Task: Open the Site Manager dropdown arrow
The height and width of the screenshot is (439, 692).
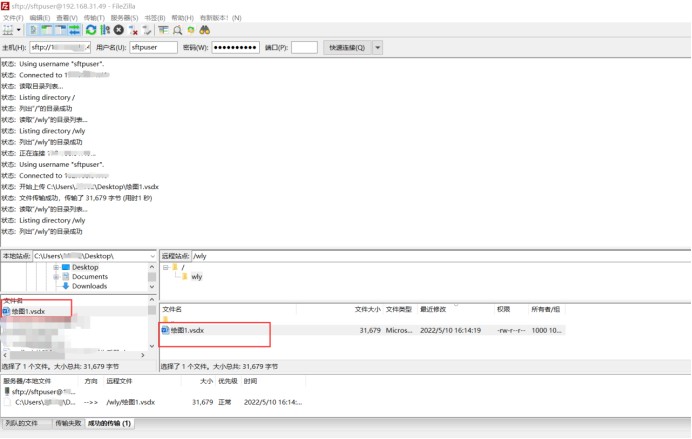Action: click(19, 30)
